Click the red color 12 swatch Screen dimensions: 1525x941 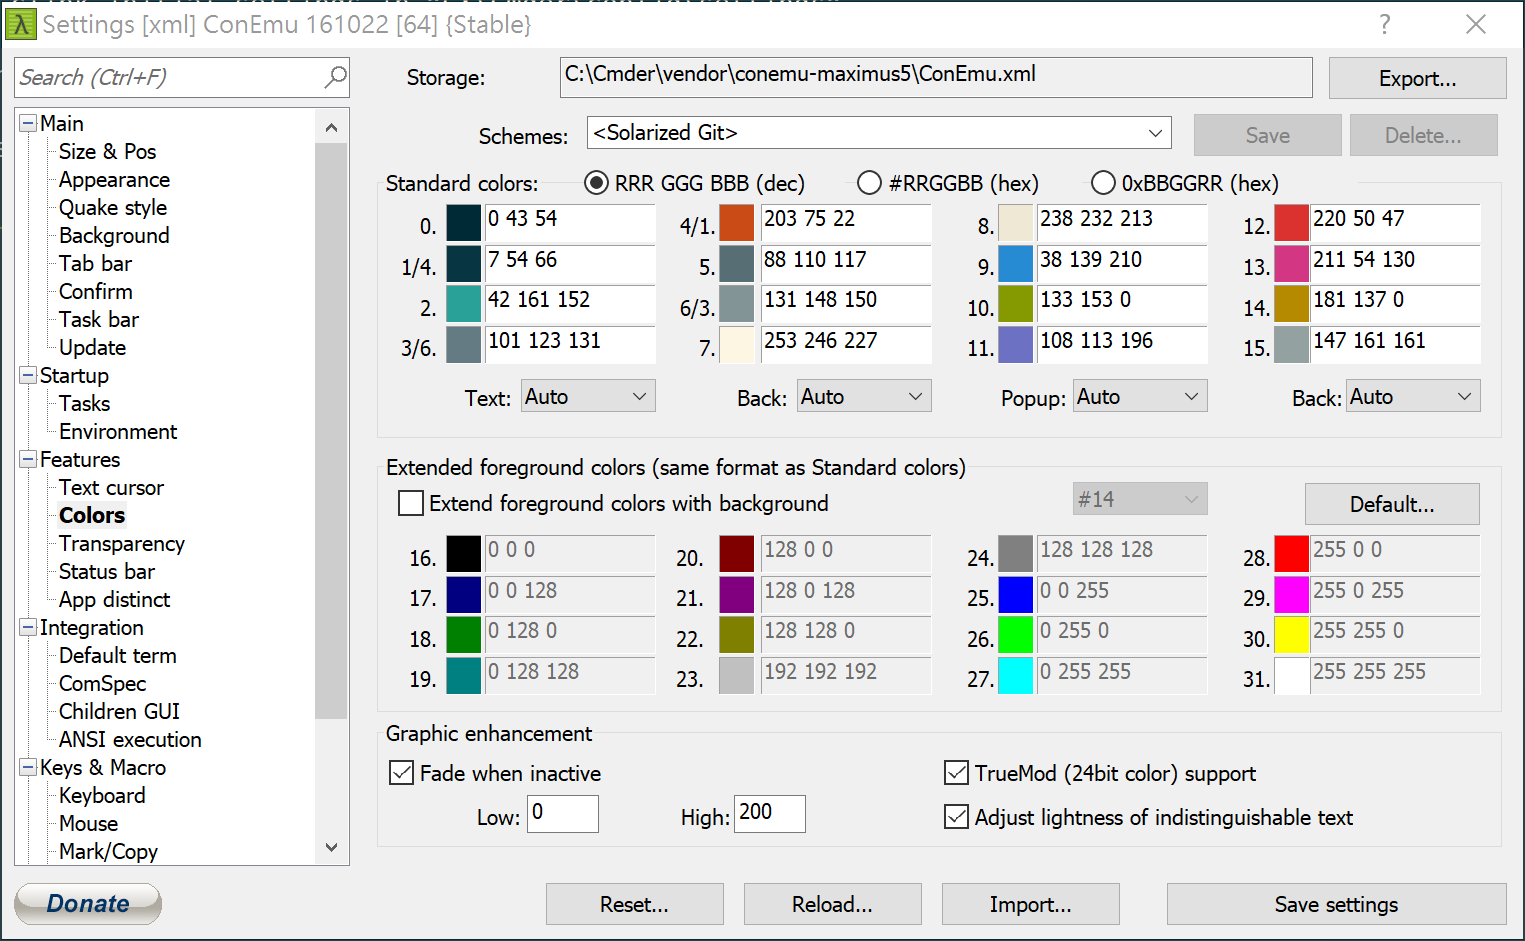1291,223
